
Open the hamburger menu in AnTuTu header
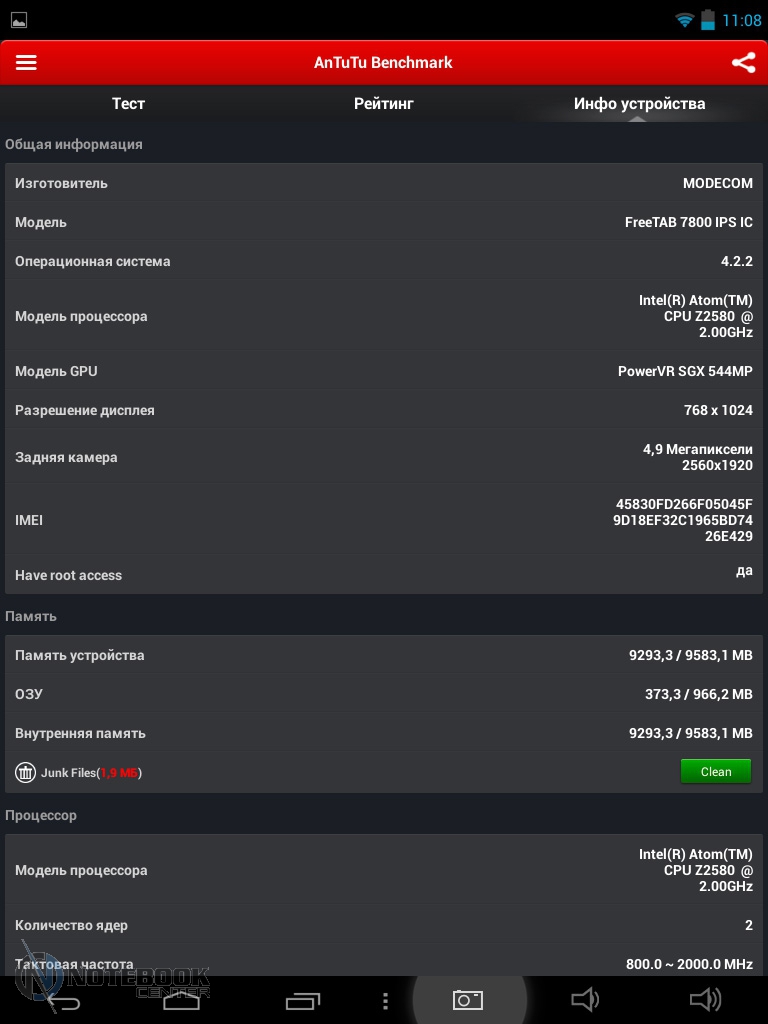click(26, 62)
